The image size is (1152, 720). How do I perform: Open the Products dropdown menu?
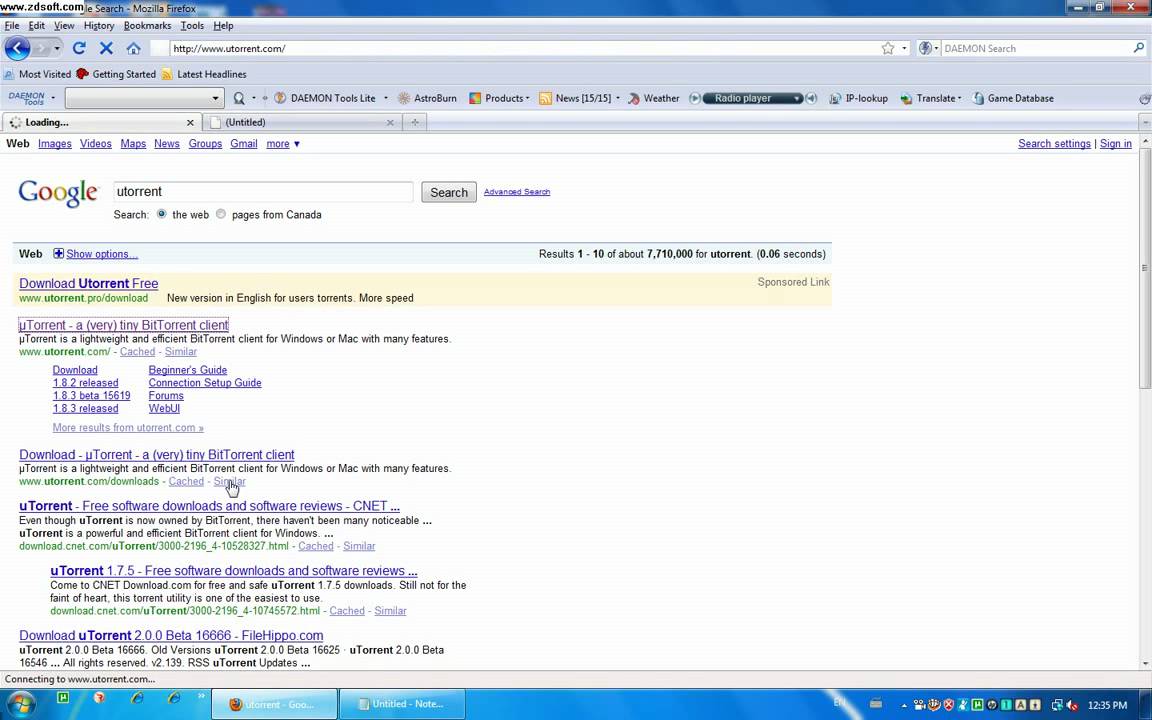pyautogui.click(x=500, y=98)
